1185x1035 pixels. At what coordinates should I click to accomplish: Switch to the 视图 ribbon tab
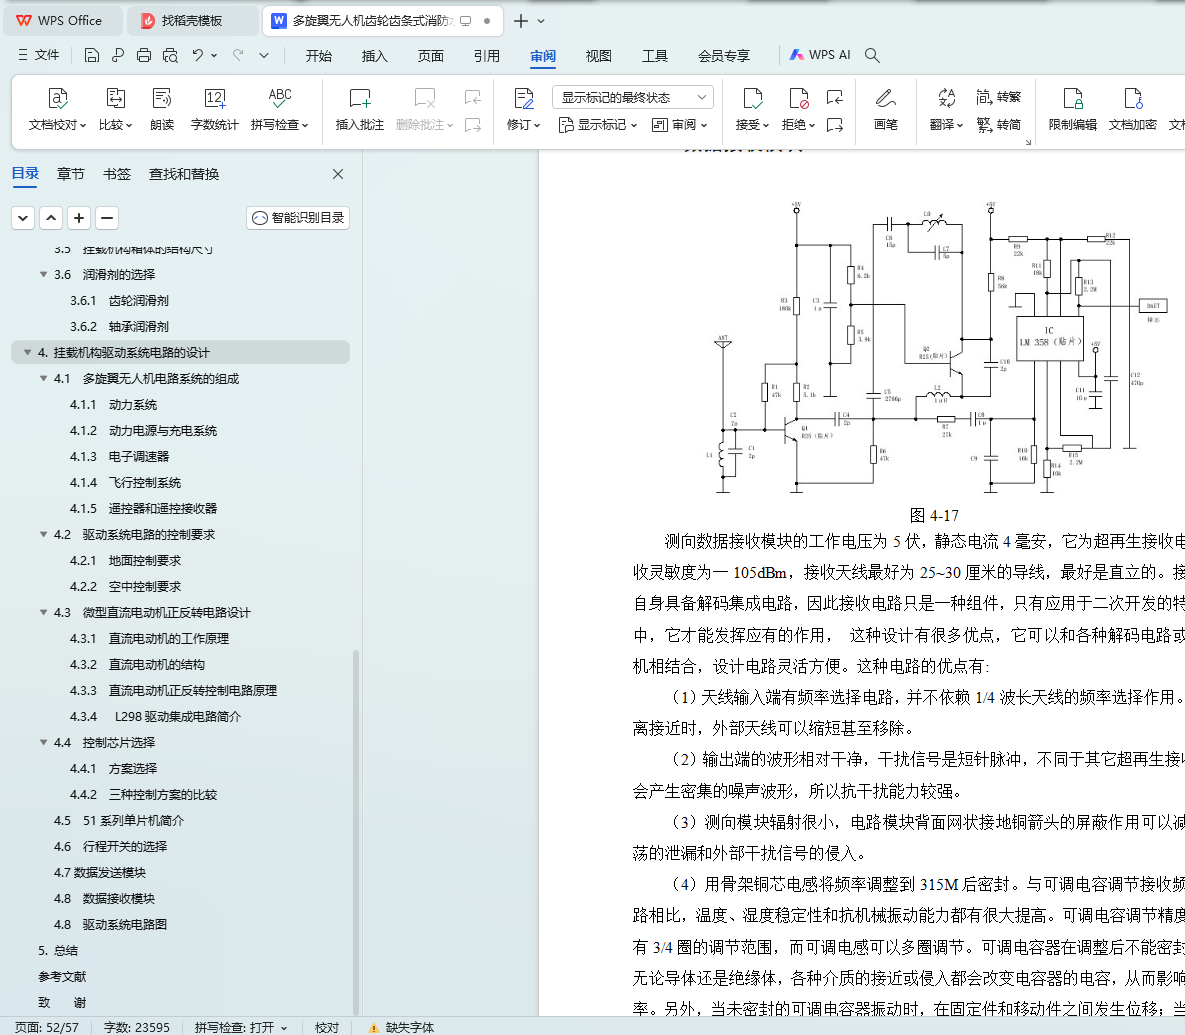pos(599,55)
